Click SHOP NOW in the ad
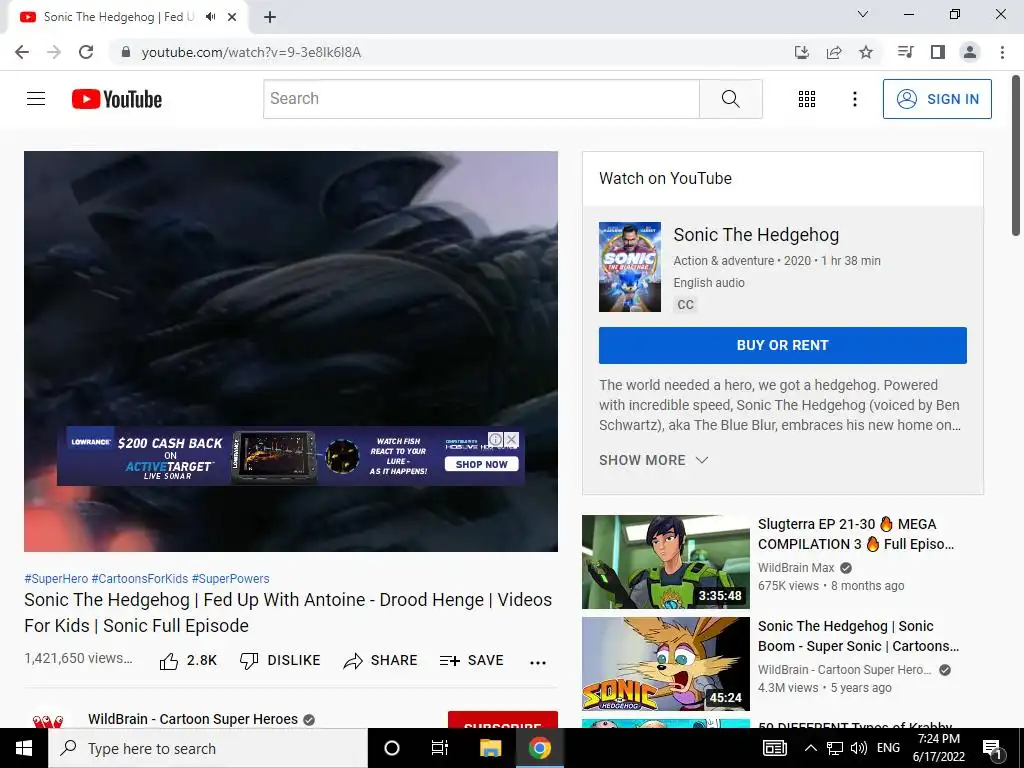 pyautogui.click(x=481, y=464)
